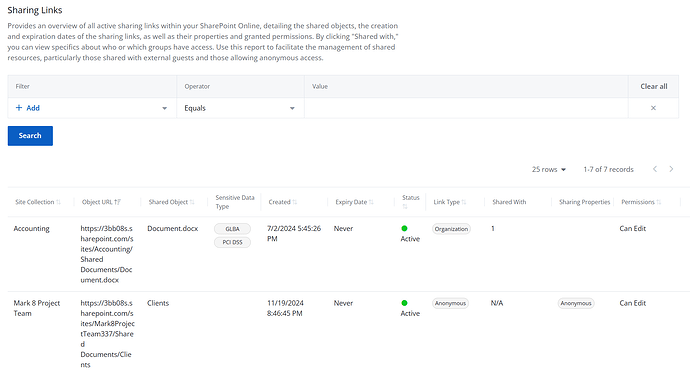Click Never expiry for Mark 8 row
Screen dimensions: 690x371
343,303
